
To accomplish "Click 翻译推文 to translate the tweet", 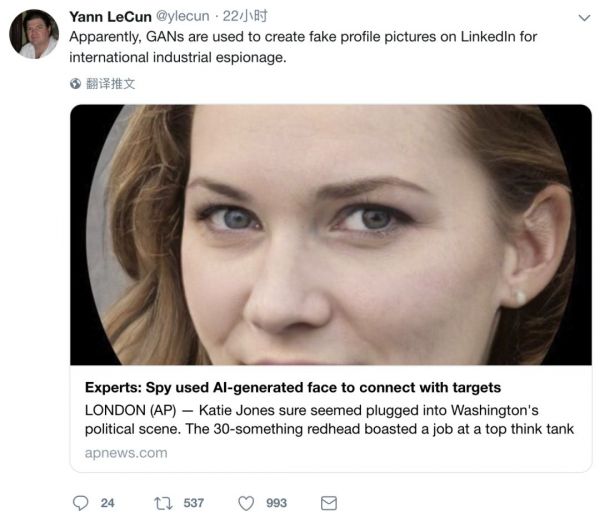I will [110, 84].
